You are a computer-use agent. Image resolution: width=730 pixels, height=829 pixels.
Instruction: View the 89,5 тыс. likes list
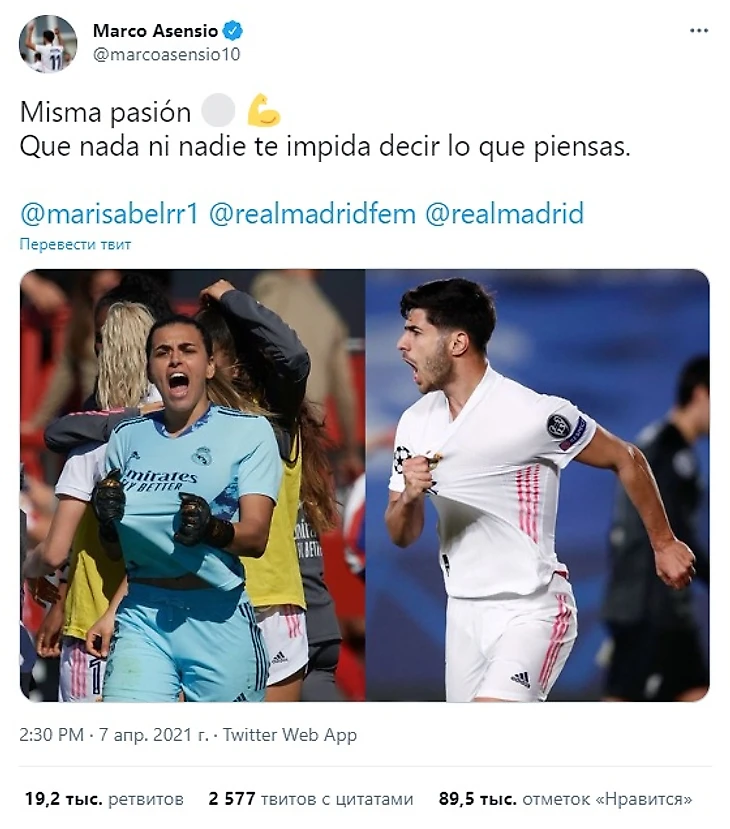click(x=565, y=799)
